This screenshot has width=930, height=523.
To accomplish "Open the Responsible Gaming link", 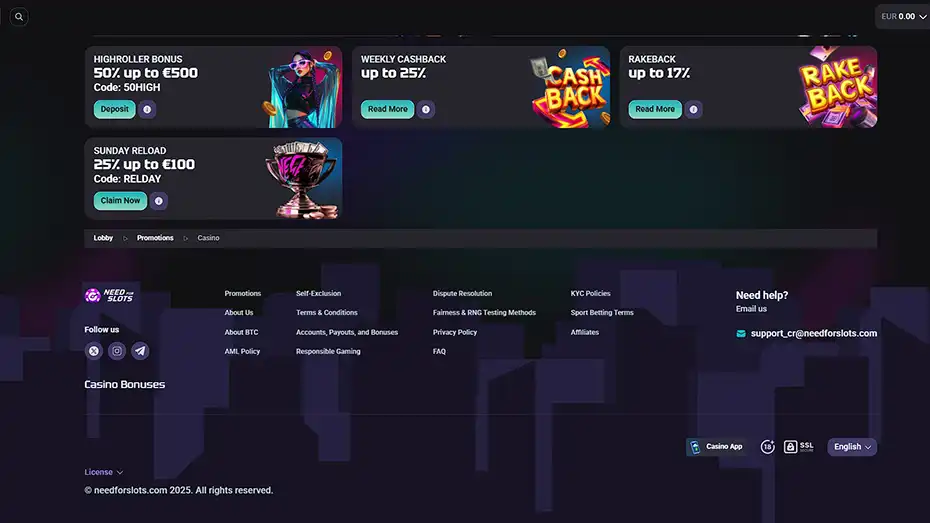I will [x=328, y=352].
